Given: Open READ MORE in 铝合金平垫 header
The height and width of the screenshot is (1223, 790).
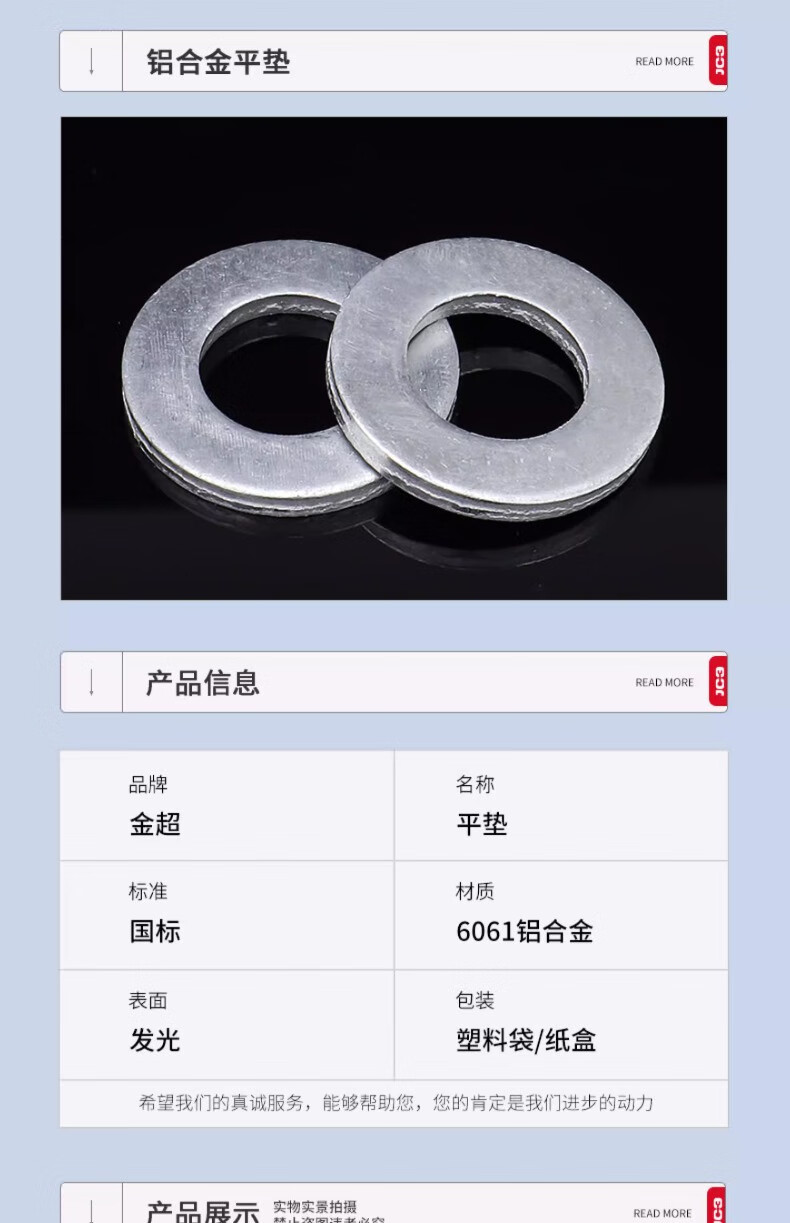Looking at the screenshot, I should pos(664,62).
